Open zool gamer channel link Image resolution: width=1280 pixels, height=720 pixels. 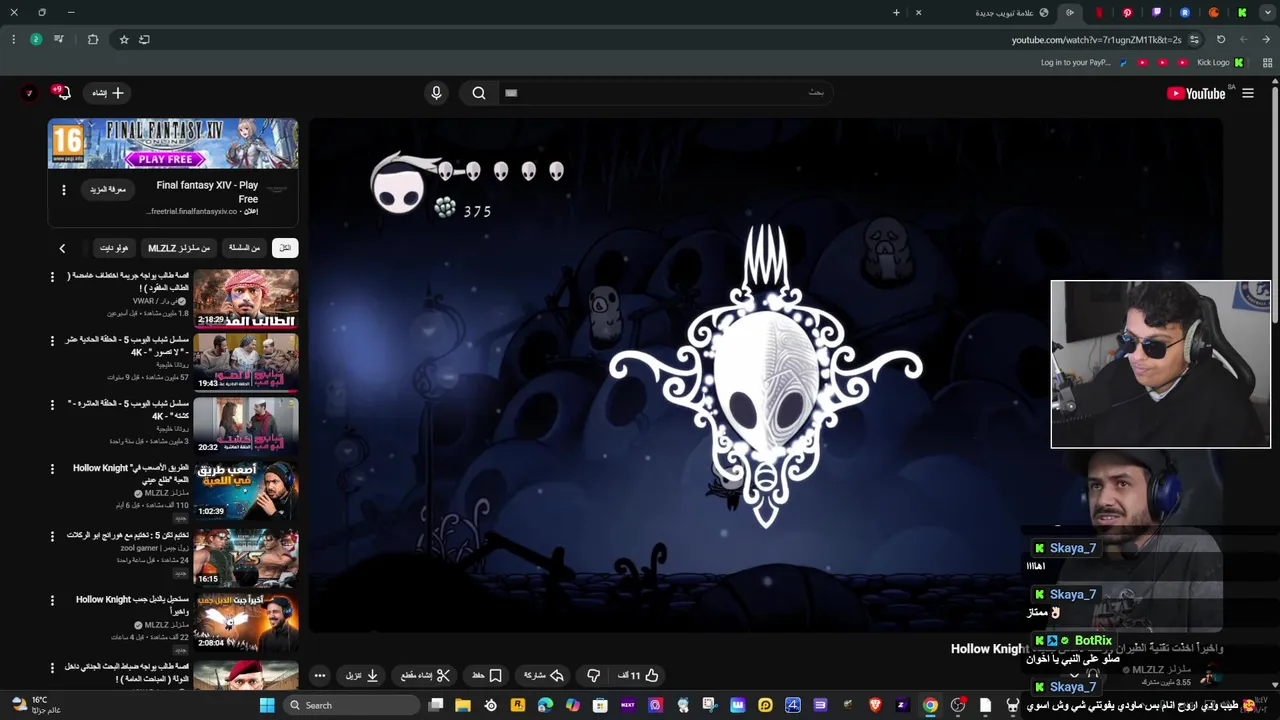pyautogui.click(x=154, y=548)
